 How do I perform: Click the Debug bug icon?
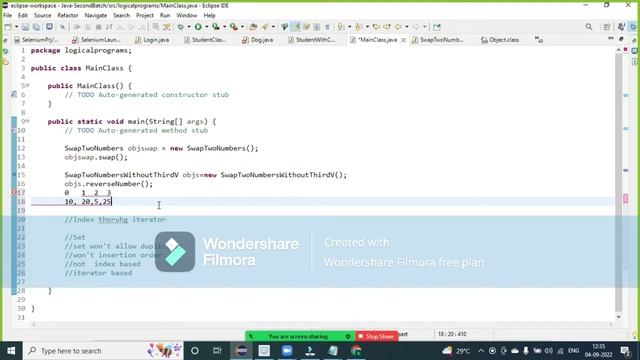click(180, 27)
